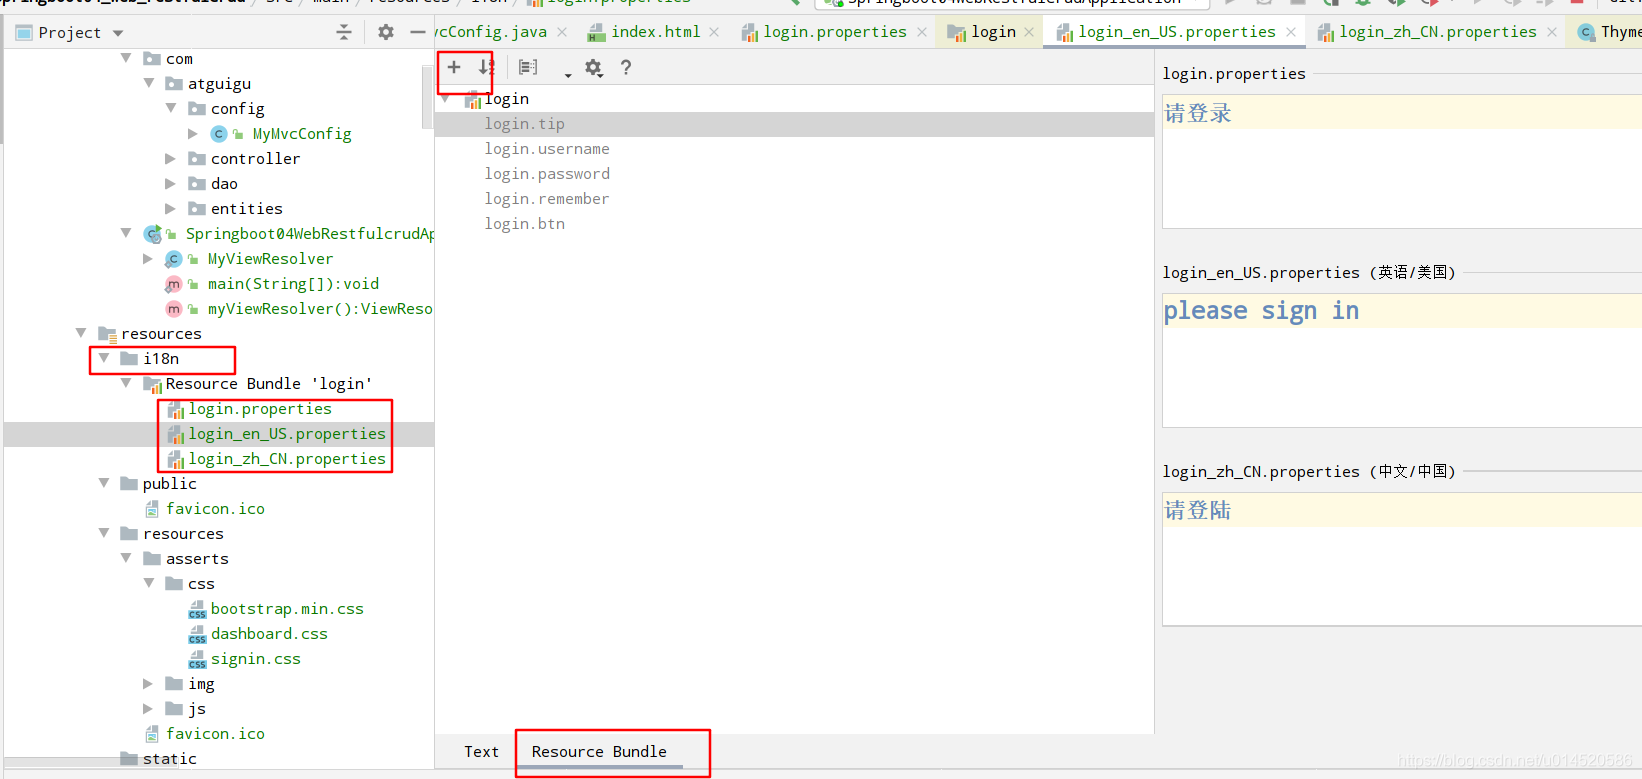Switch to the Resource Bundle view tab
This screenshot has height=779, width=1642.
(x=599, y=752)
